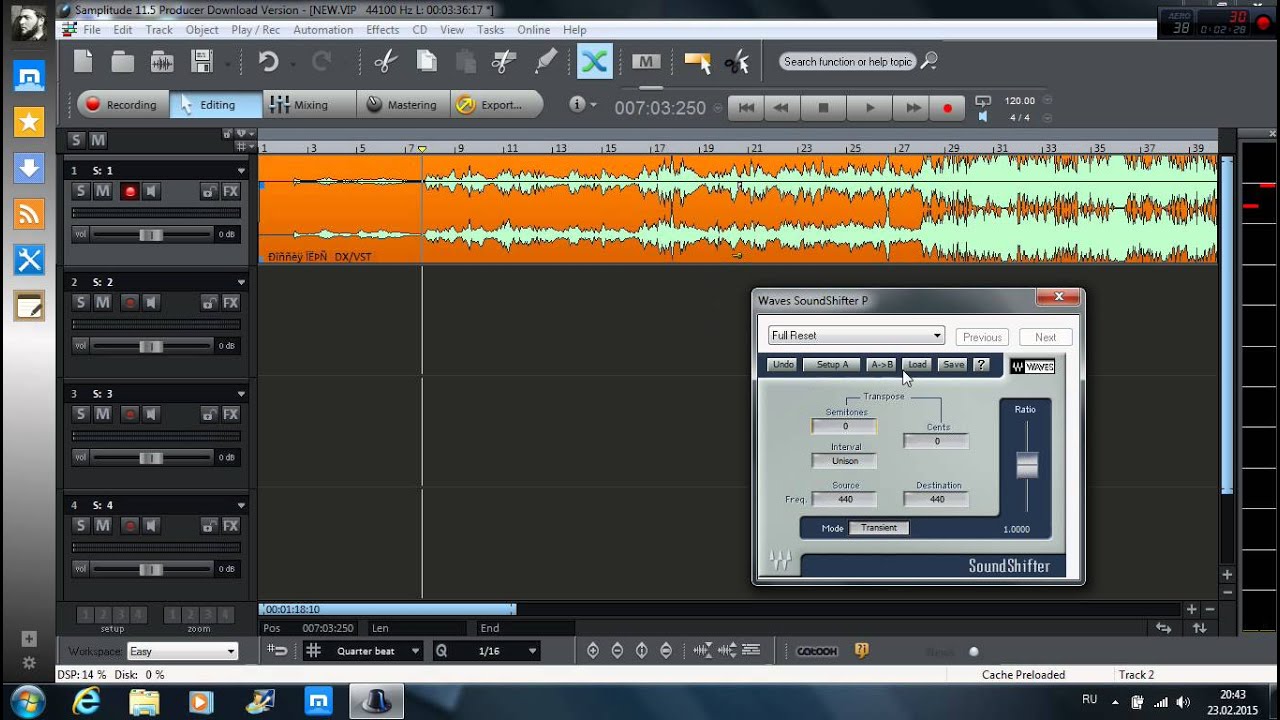Click the WAVES logo in SoundShifter
The image size is (1280, 720).
(1032, 366)
